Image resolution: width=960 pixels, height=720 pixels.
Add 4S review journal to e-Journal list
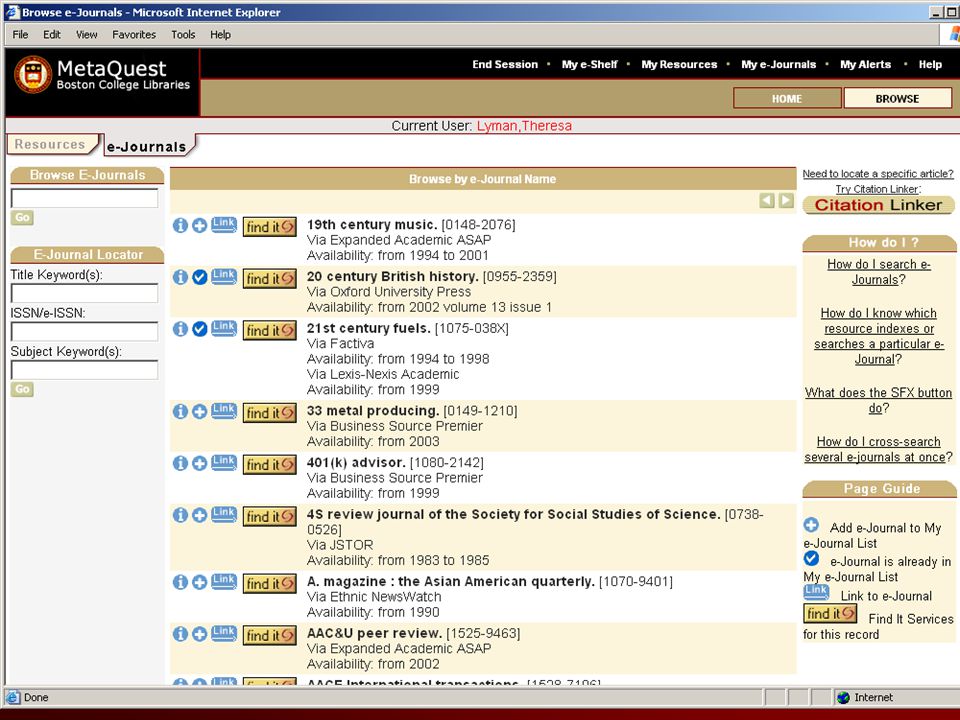(200, 515)
